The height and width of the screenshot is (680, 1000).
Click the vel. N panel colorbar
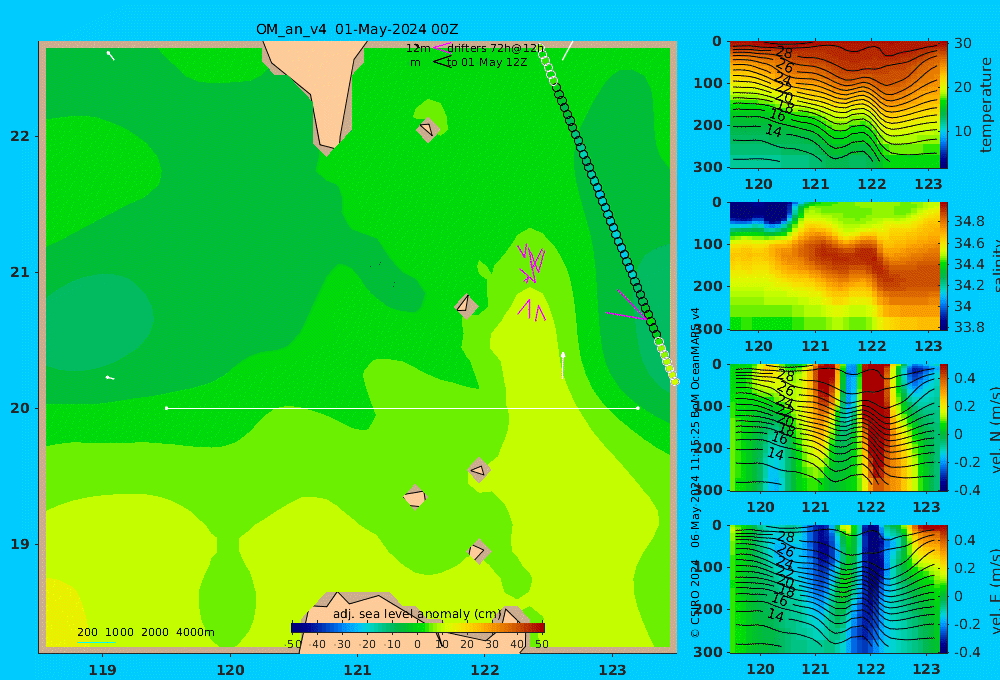pos(944,427)
